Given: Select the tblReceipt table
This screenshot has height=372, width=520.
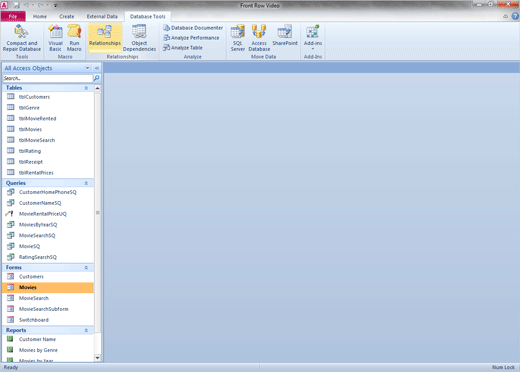Looking at the screenshot, I should [x=48, y=162].
